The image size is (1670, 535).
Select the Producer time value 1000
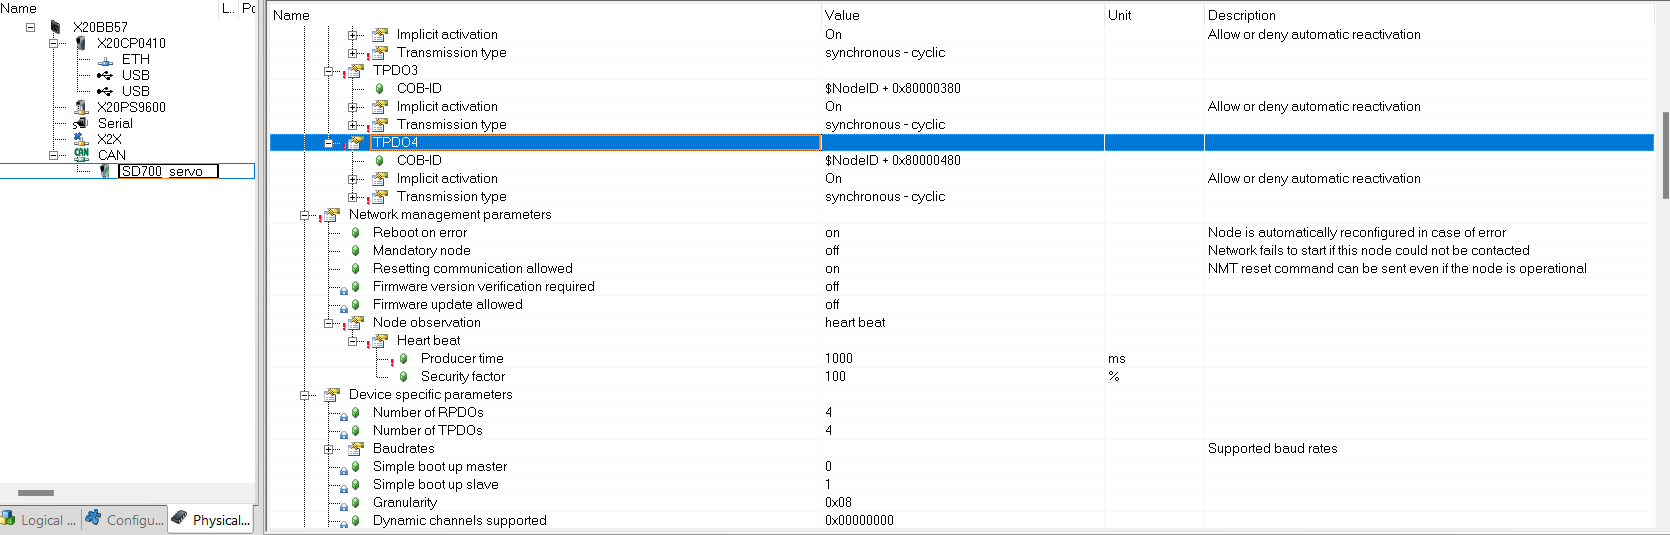(x=839, y=359)
